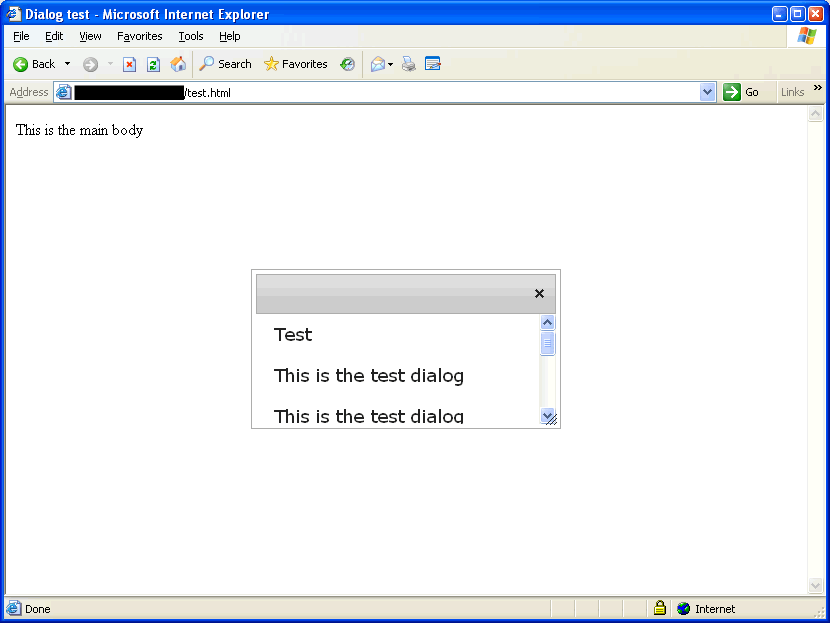Click the dialog's scrollbar thumb
The height and width of the screenshot is (623, 830).
coord(547,344)
